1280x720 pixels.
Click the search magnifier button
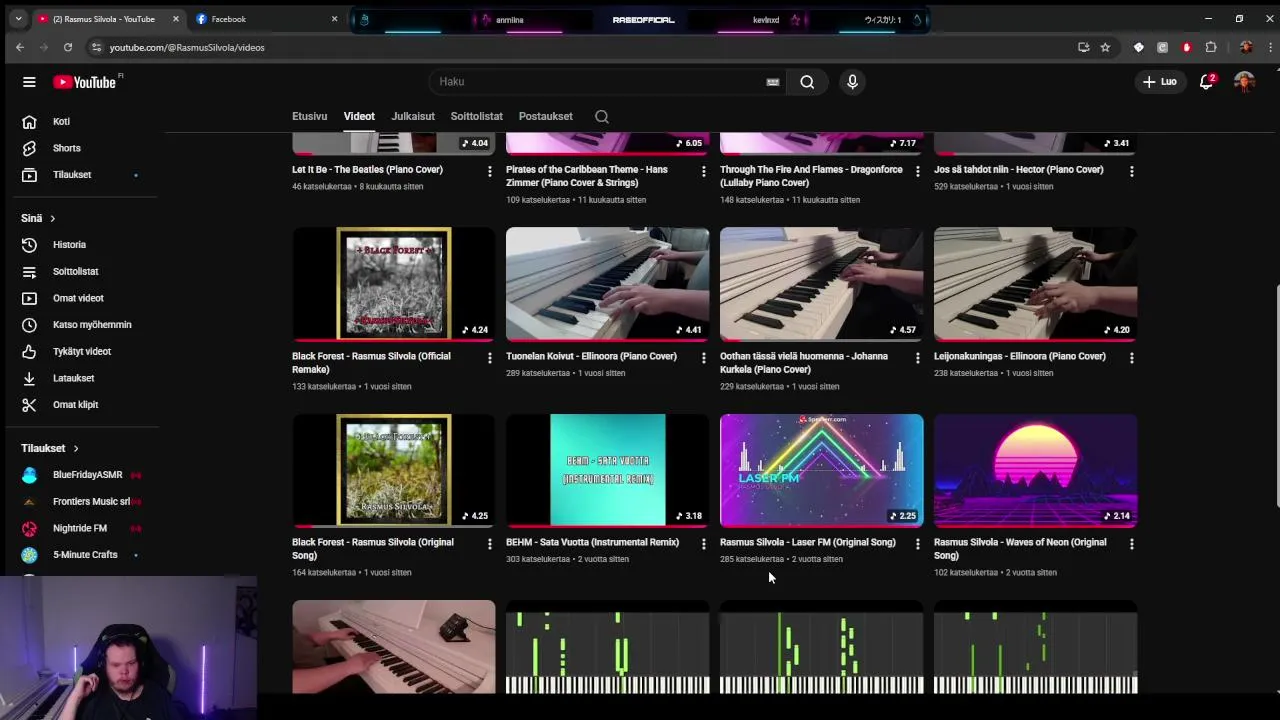807,82
